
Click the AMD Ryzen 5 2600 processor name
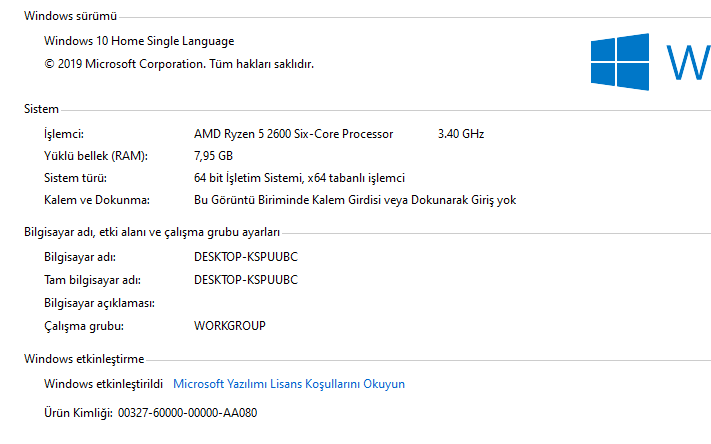click(x=293, y=134)
